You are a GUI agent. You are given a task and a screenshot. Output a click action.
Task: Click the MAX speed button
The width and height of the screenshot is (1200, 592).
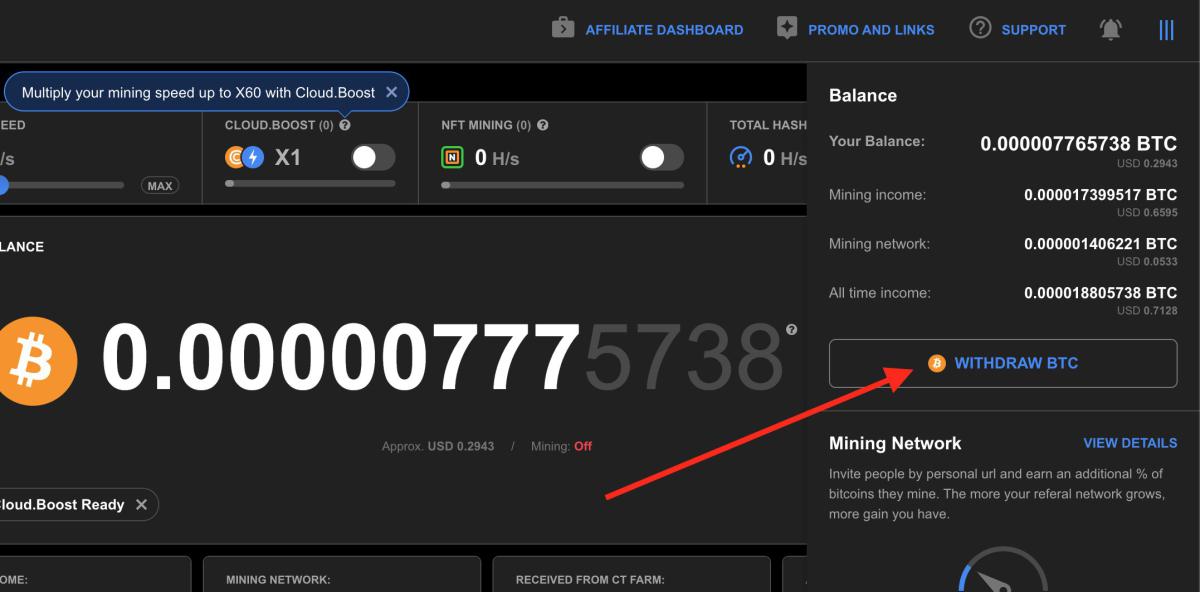tap(160, 185)
